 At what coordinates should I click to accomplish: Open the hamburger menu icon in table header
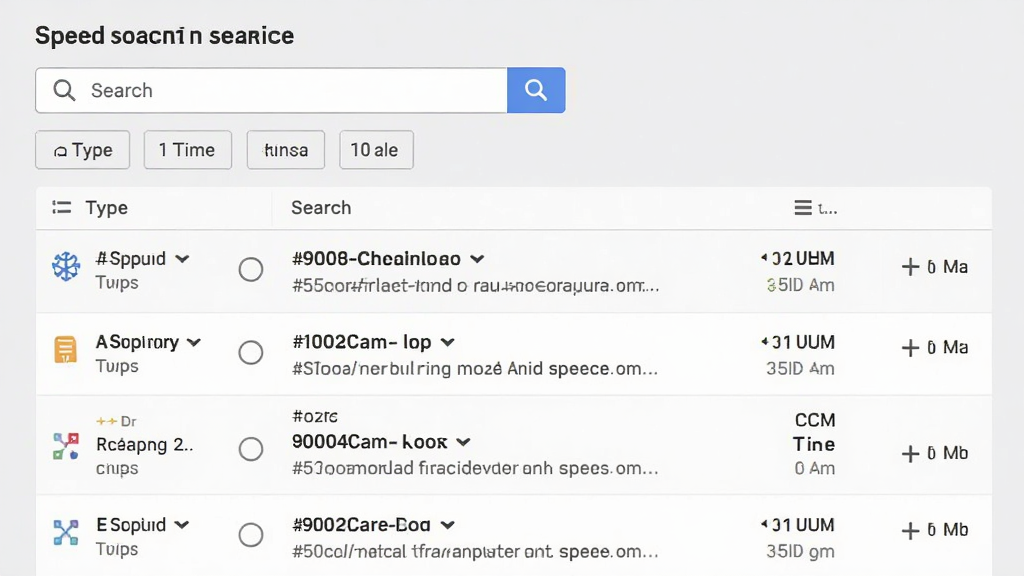(803, 208)
